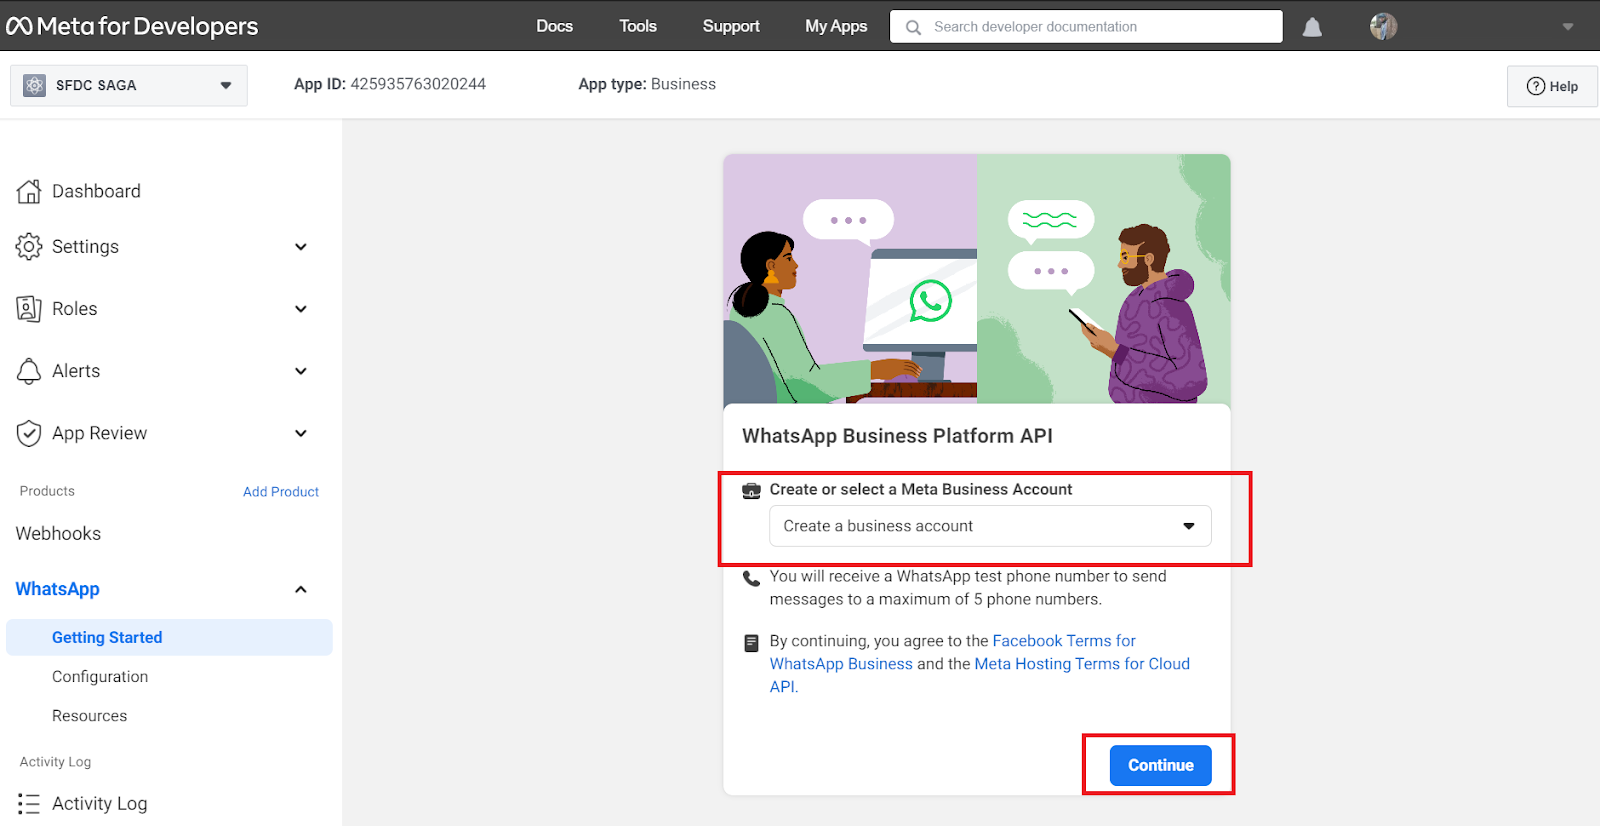The width and height of the screenshot is (1600, 826).
Task: Click the Add Product link
Action: [x=281, y=492]
